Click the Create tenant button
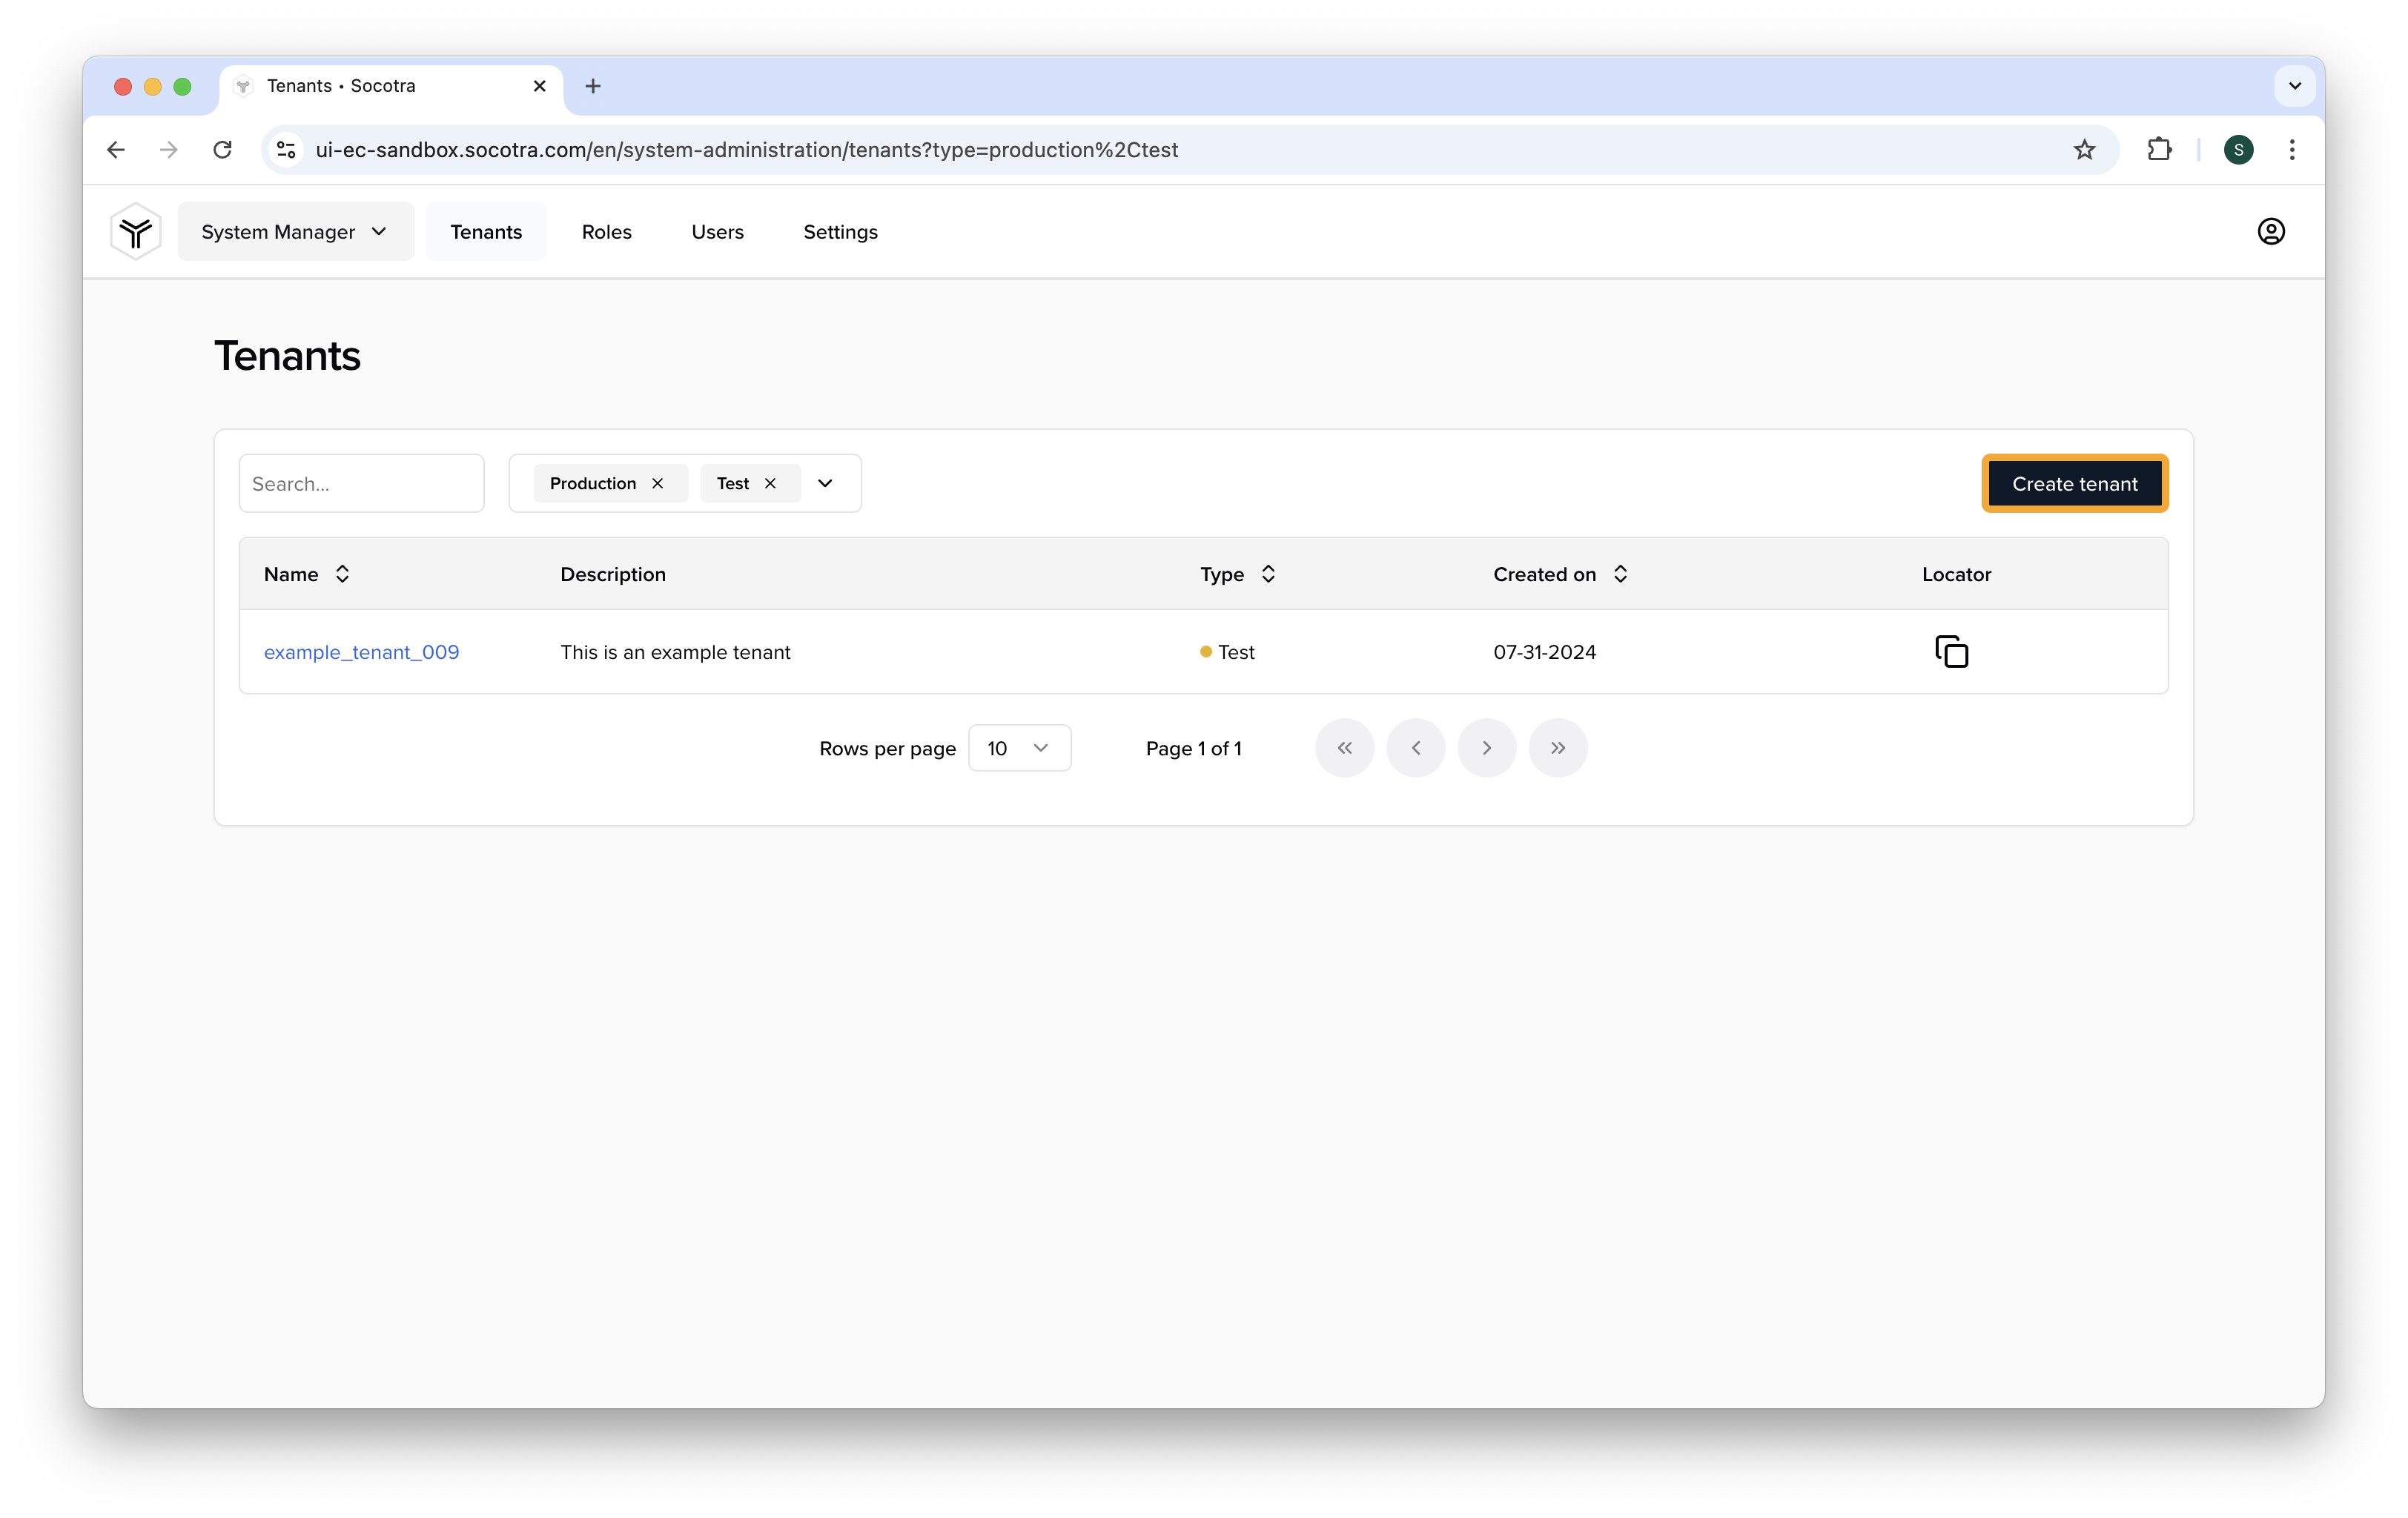 click(2076, 483)
